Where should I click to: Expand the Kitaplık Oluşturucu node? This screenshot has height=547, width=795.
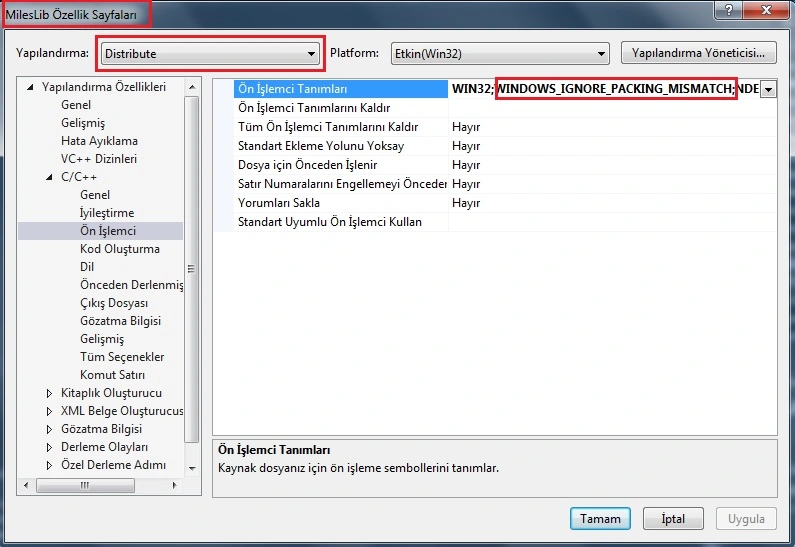(50, 393)
